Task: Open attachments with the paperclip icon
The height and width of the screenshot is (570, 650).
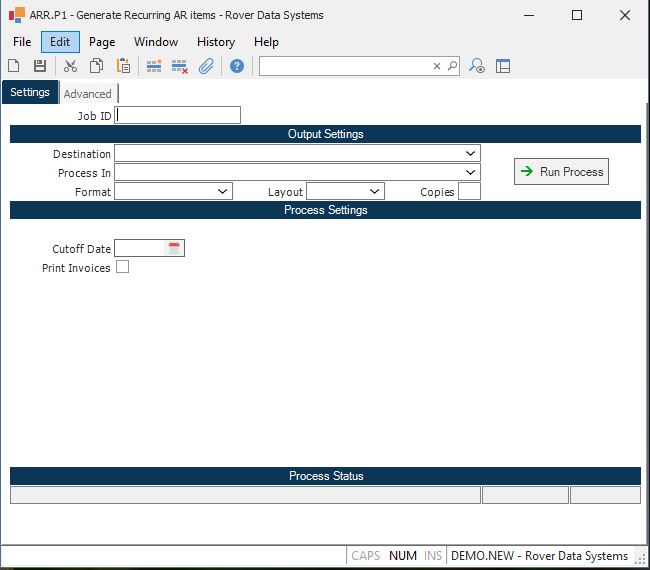Action: [x=206, y=66]
